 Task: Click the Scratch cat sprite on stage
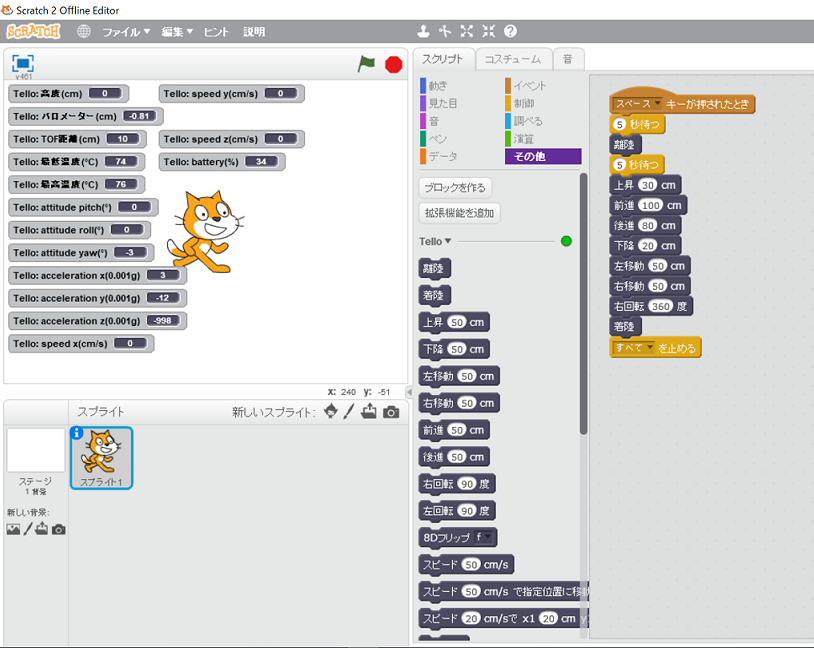click(x=205, y=232)
